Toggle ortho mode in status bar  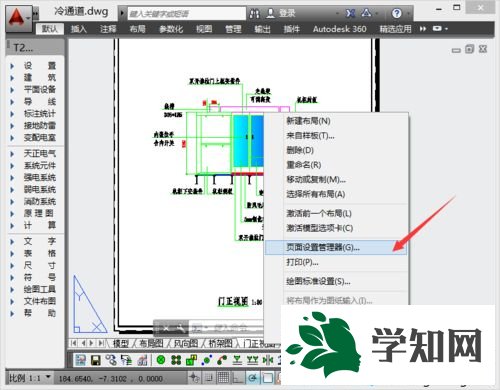238,378
